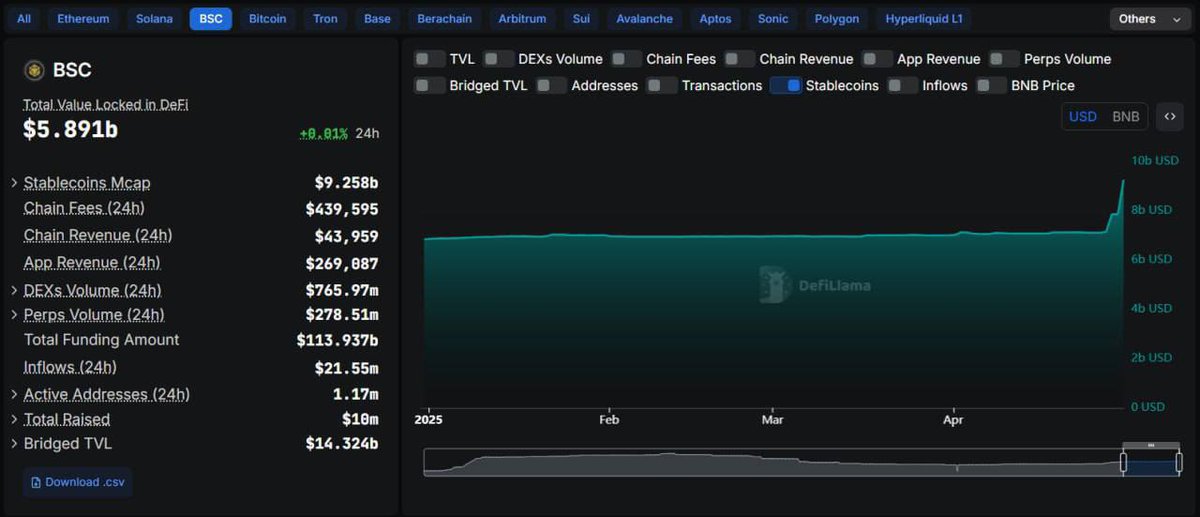This screenshot has height=517, width=1200.
Task: Click the Total Funding Amount label
Action: (x=102, y=340)
